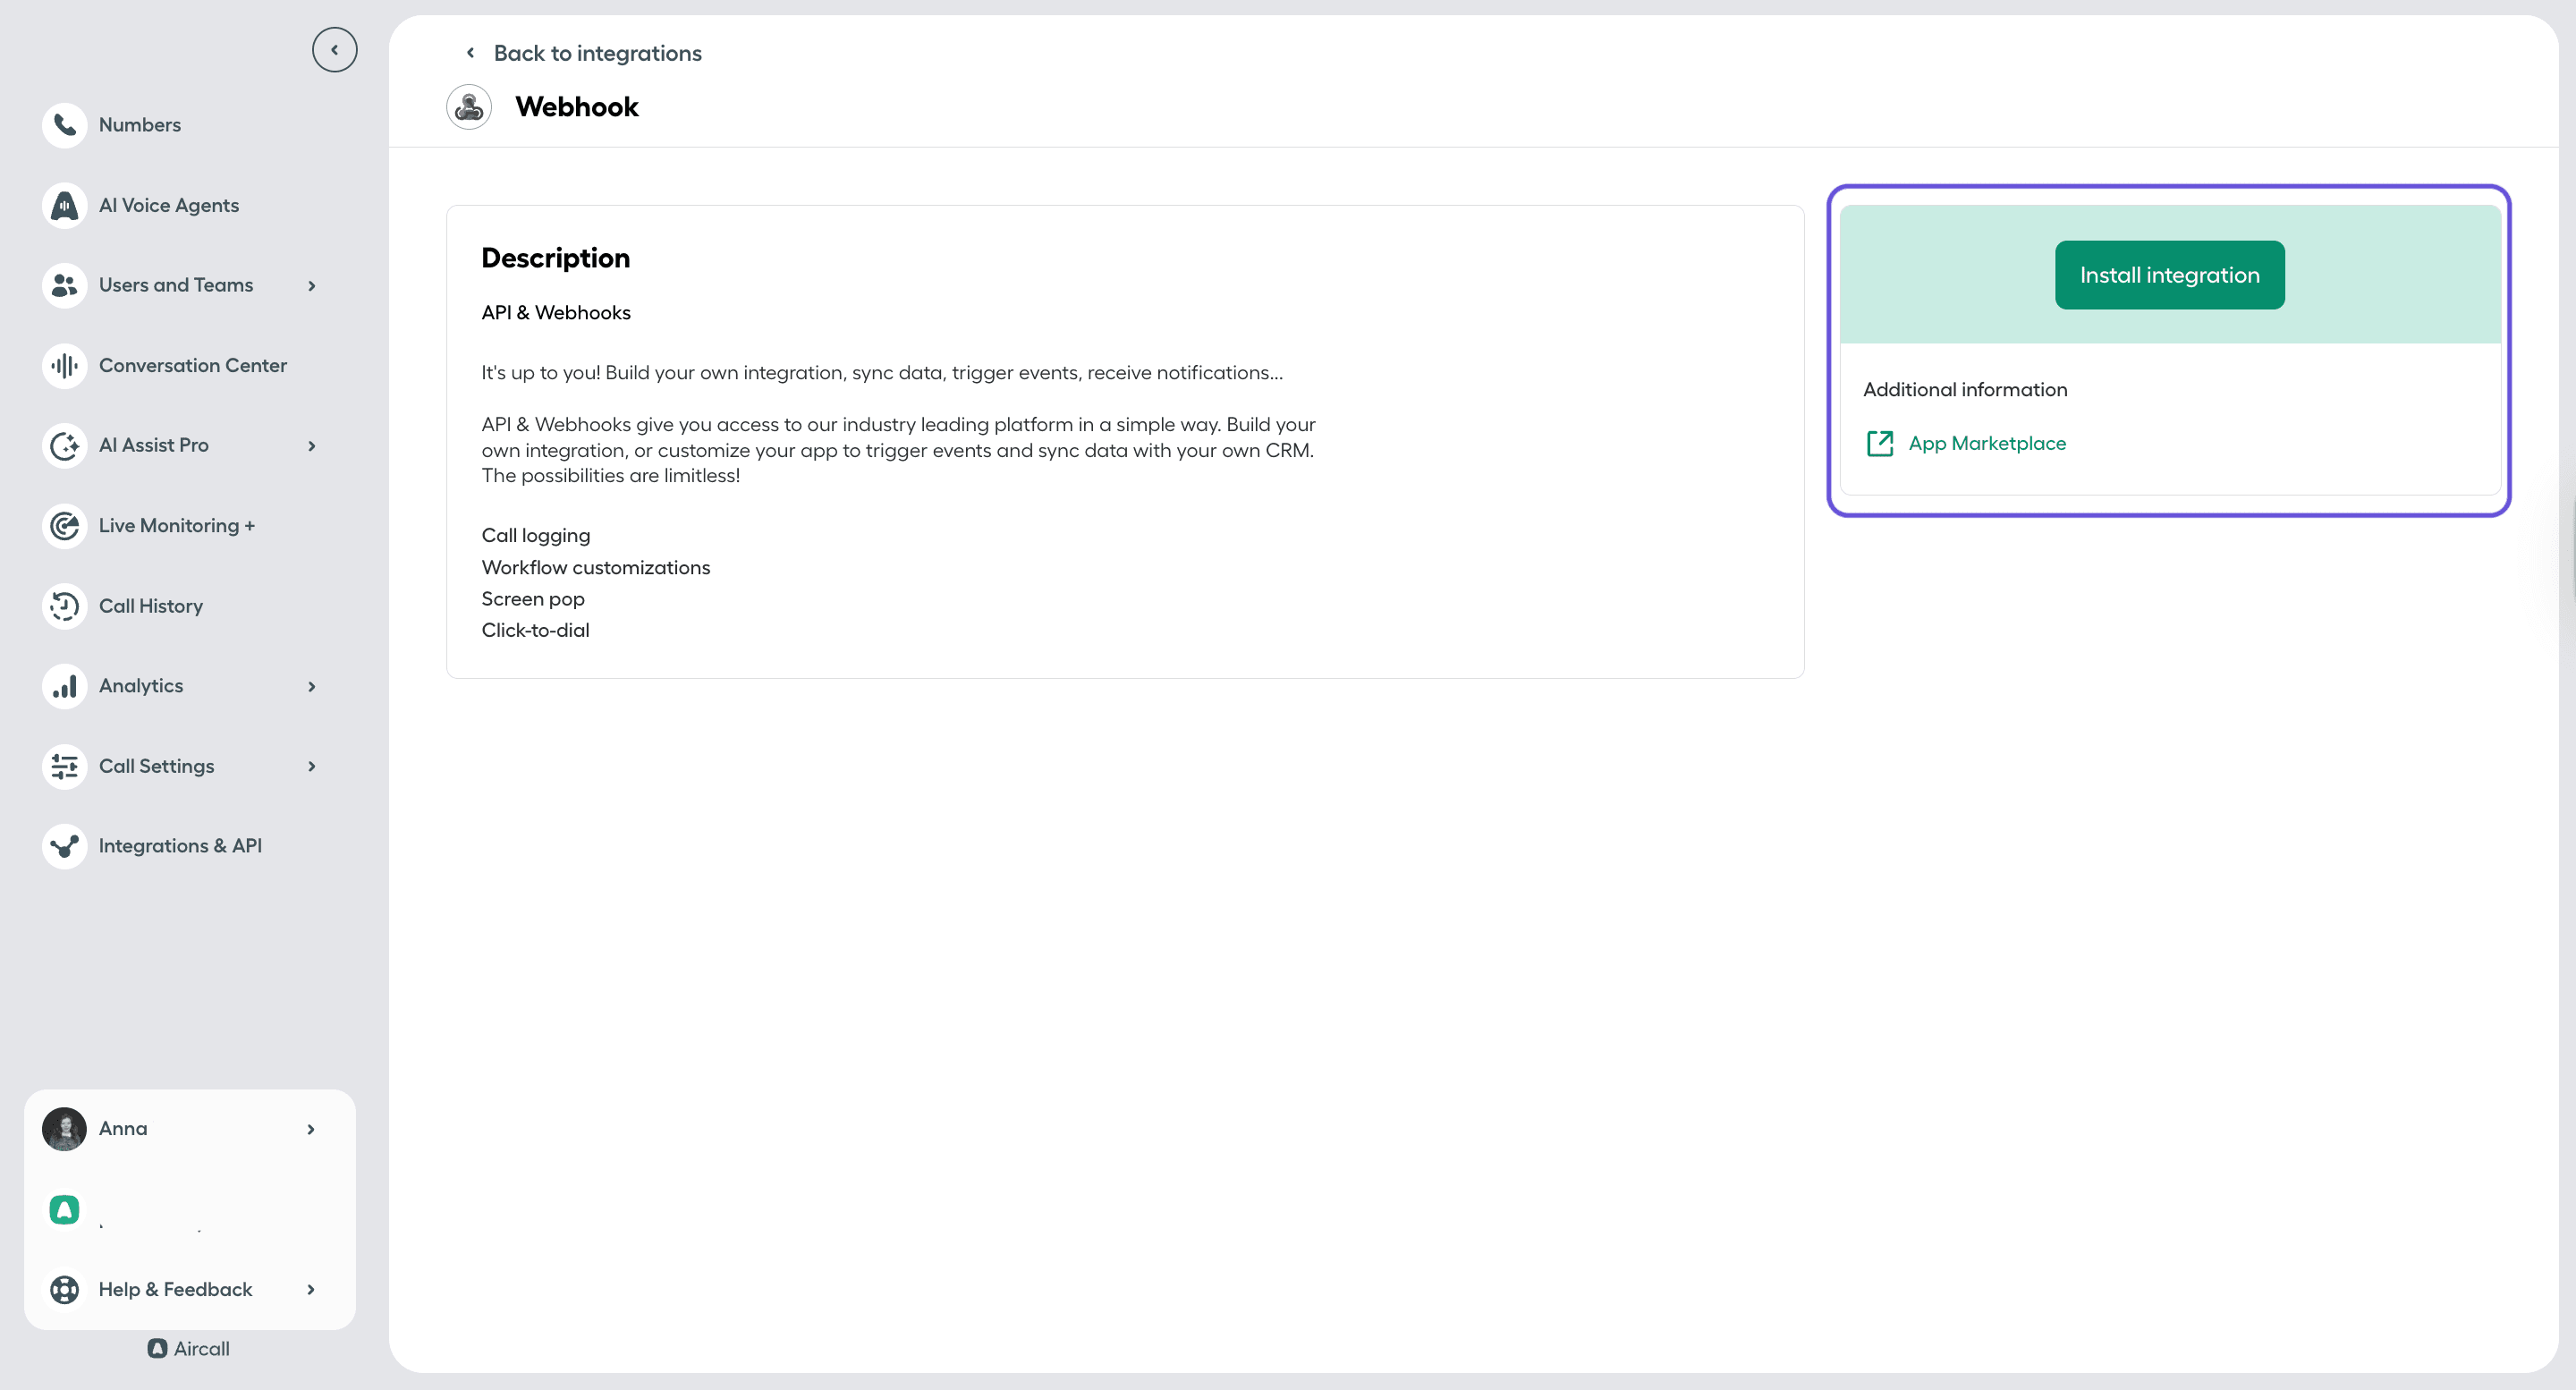Open Anna's profile menu chevron
This screenshot has width=2576, height=1390.
point(311,1128)
